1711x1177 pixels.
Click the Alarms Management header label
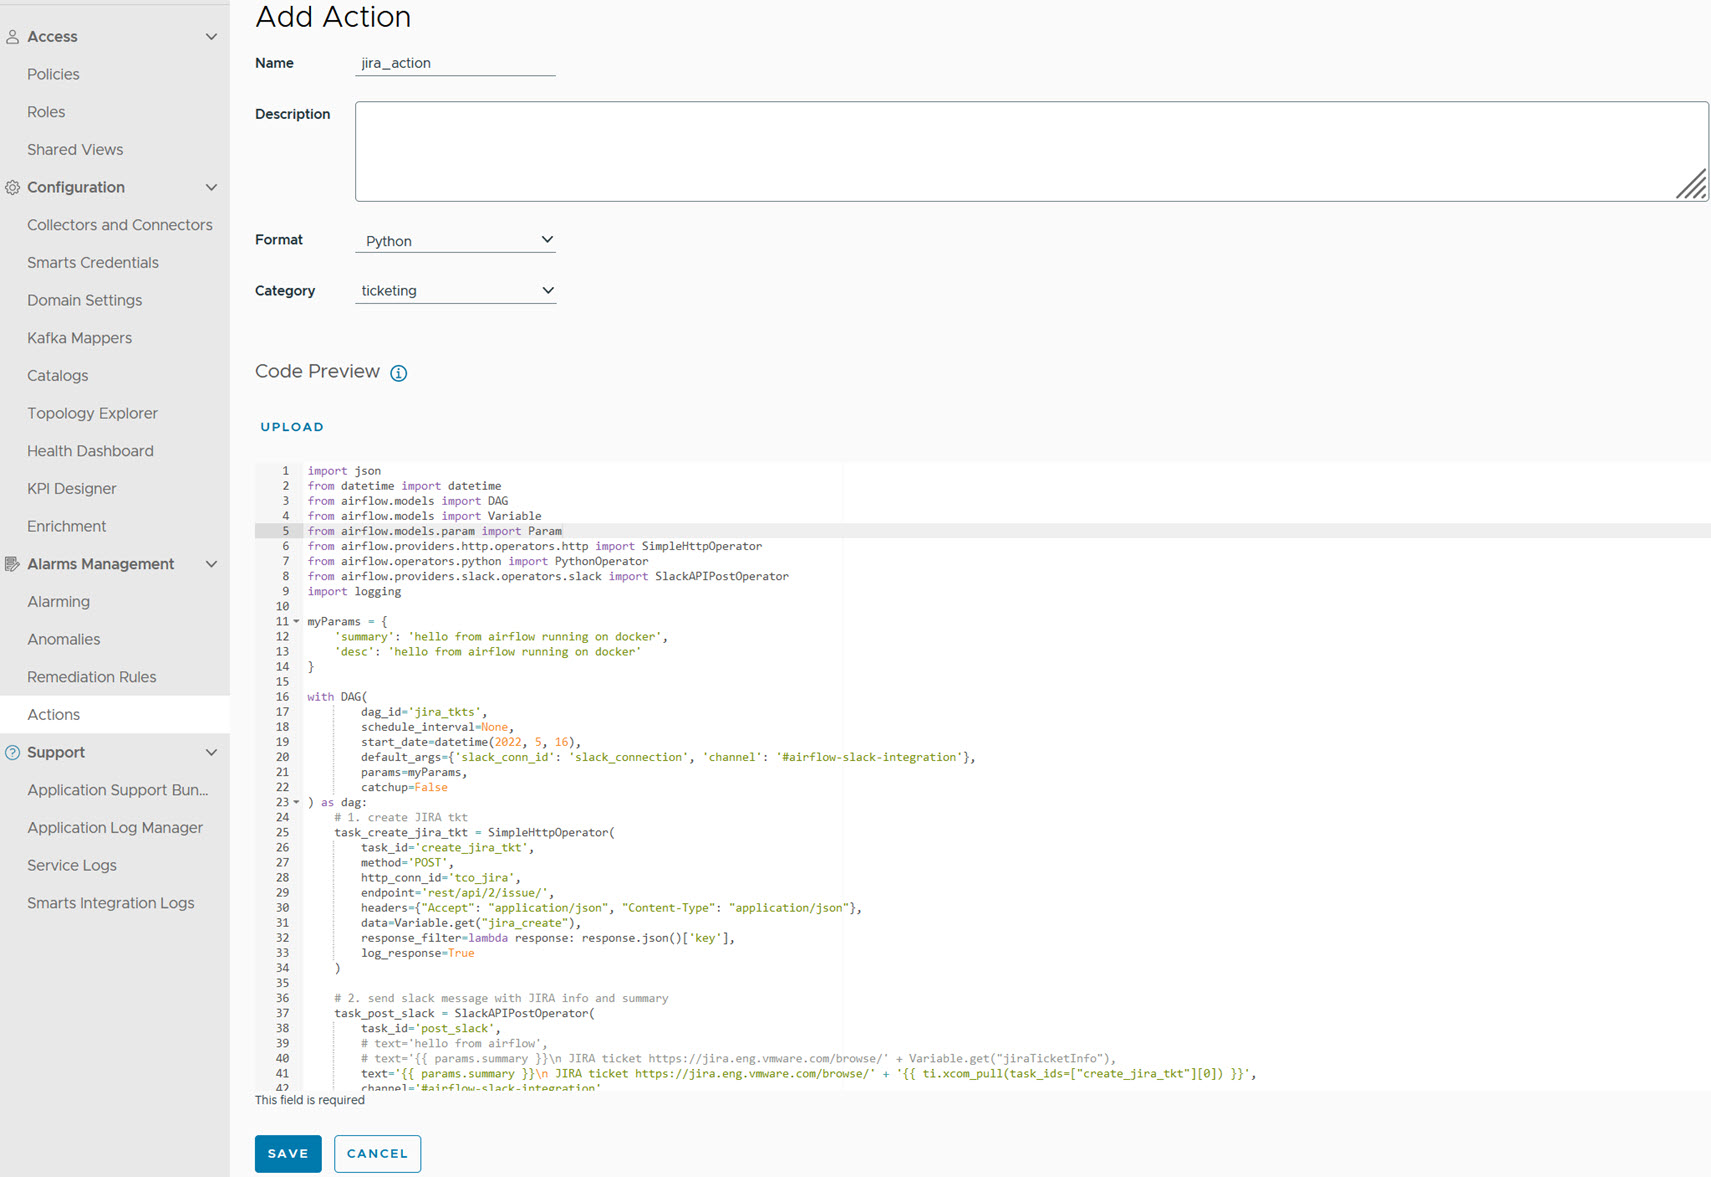[101, 564]
